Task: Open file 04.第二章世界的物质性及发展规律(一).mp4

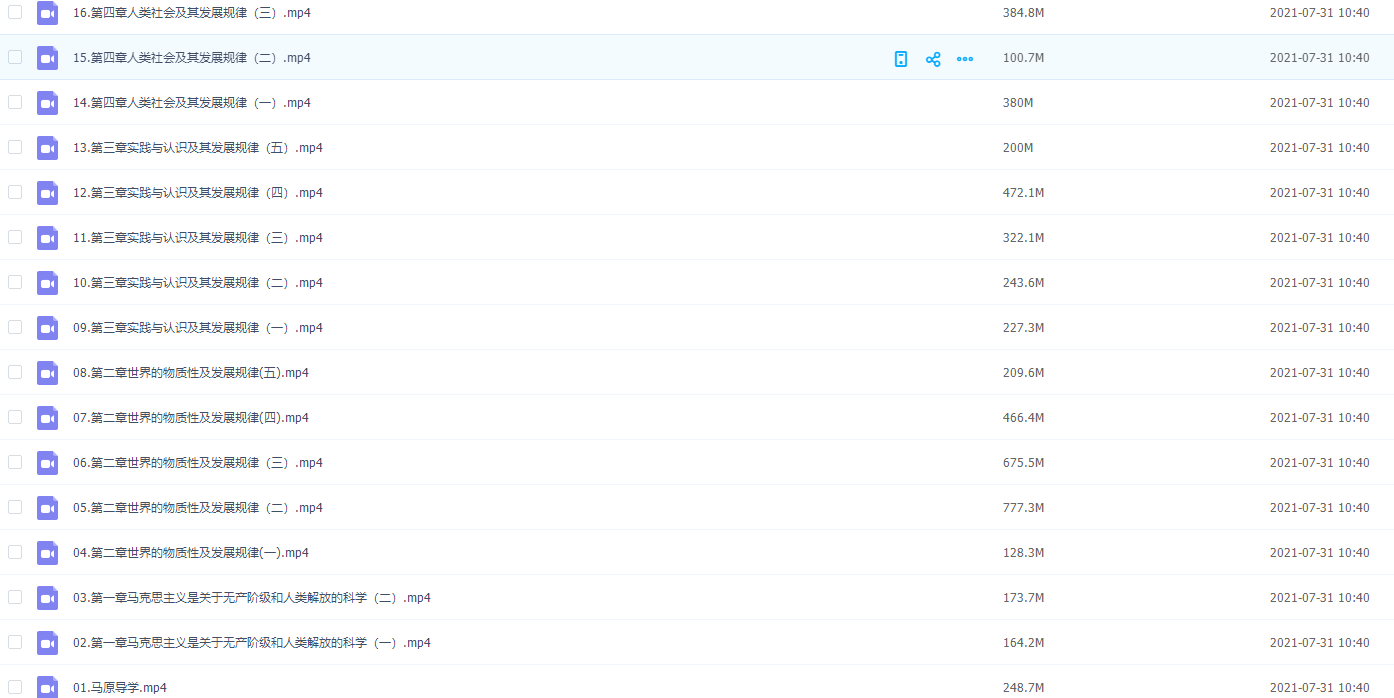Action: [x=191, y=553]
